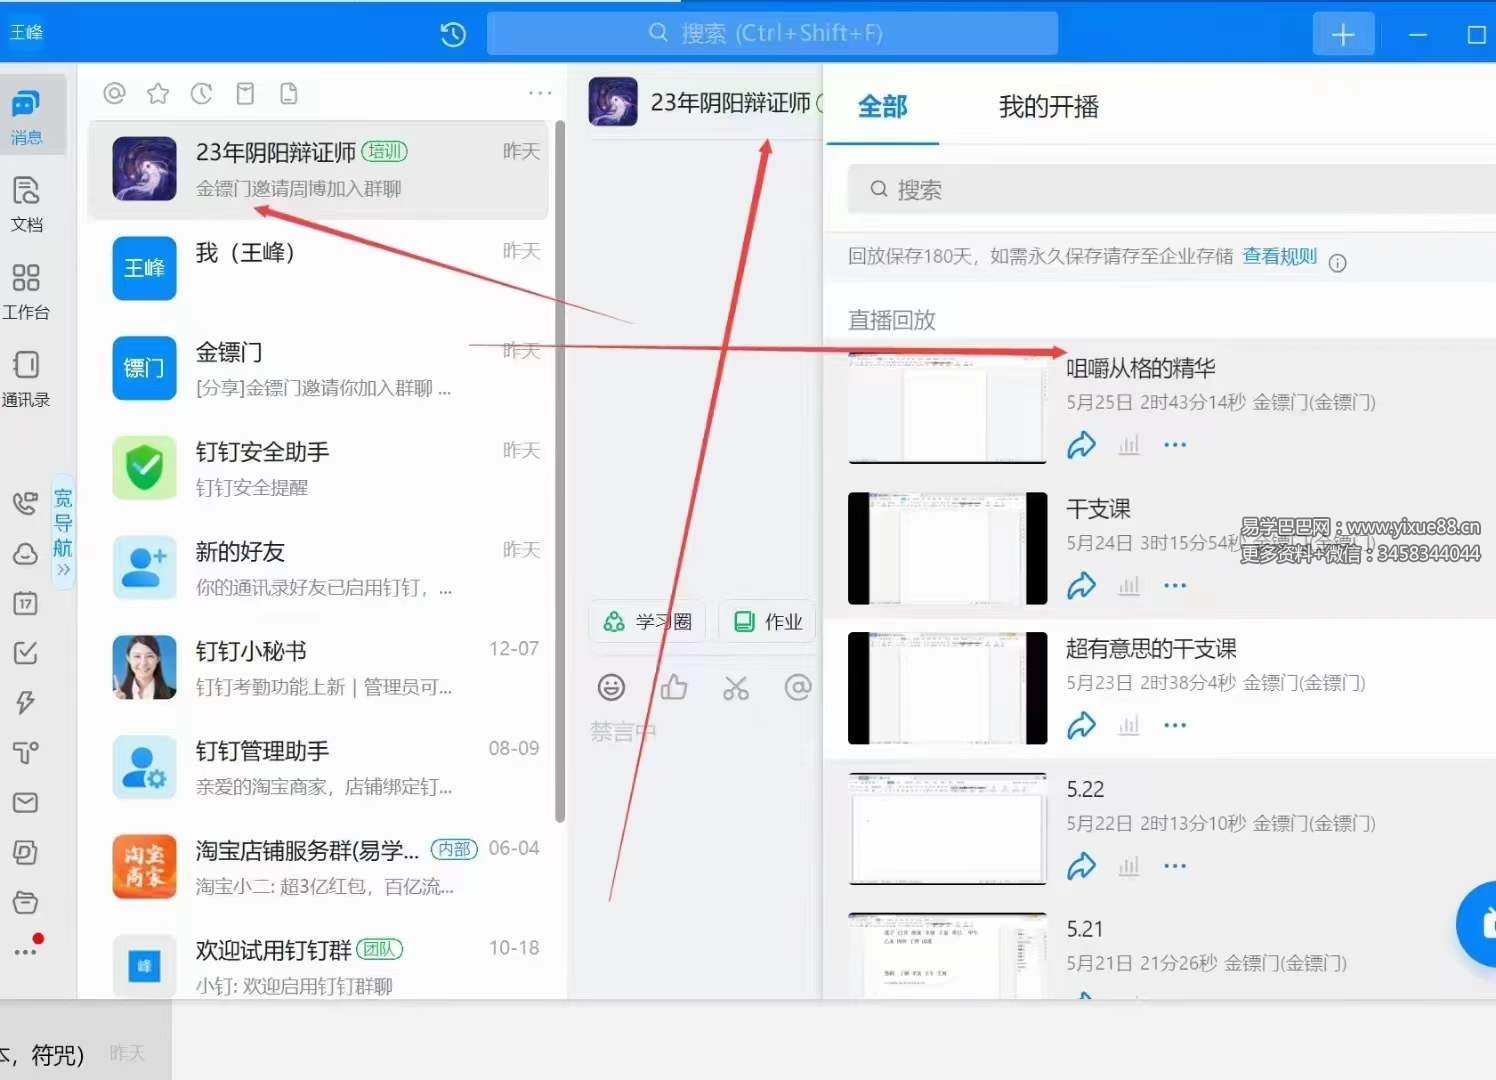Switch to the 我的开播 tab
The image size is (1496, 1080).
tap(1048, 106)
